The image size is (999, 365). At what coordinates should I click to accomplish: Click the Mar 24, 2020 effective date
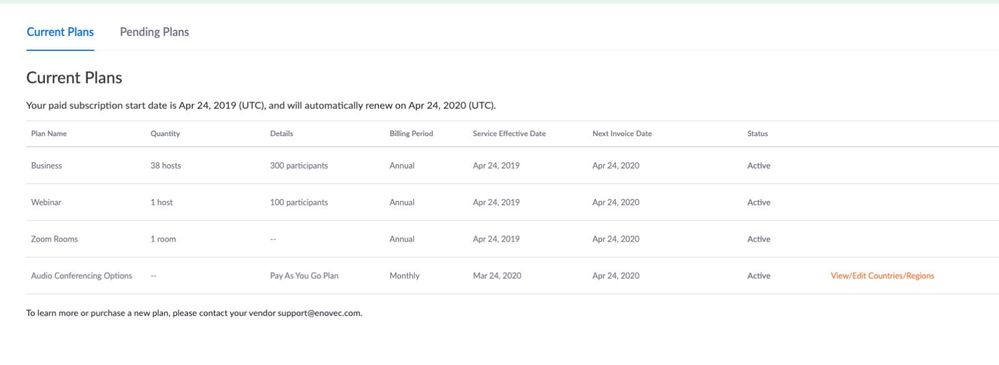point(497,276)
